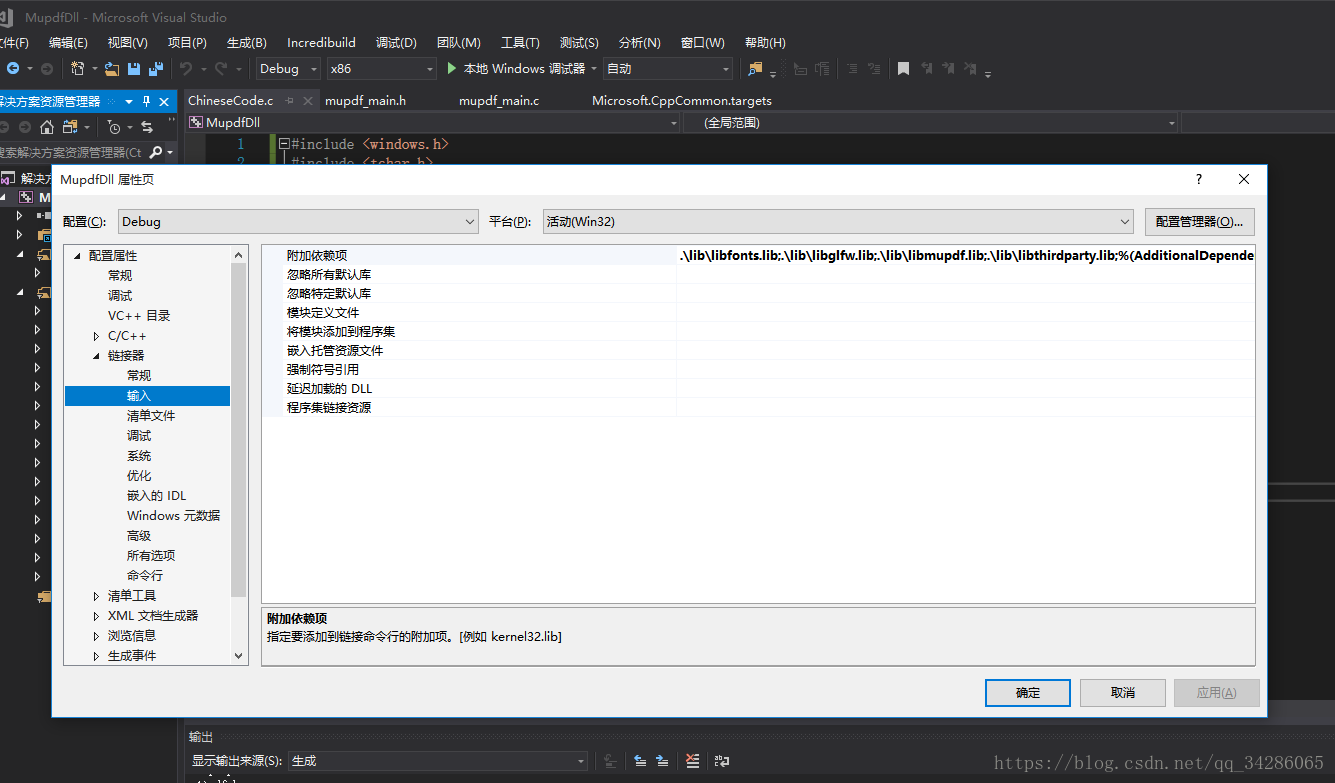The width and height of the screenshot is (1335, 783).
Task: Click the Clear All output icon
Action: (693, 761)
